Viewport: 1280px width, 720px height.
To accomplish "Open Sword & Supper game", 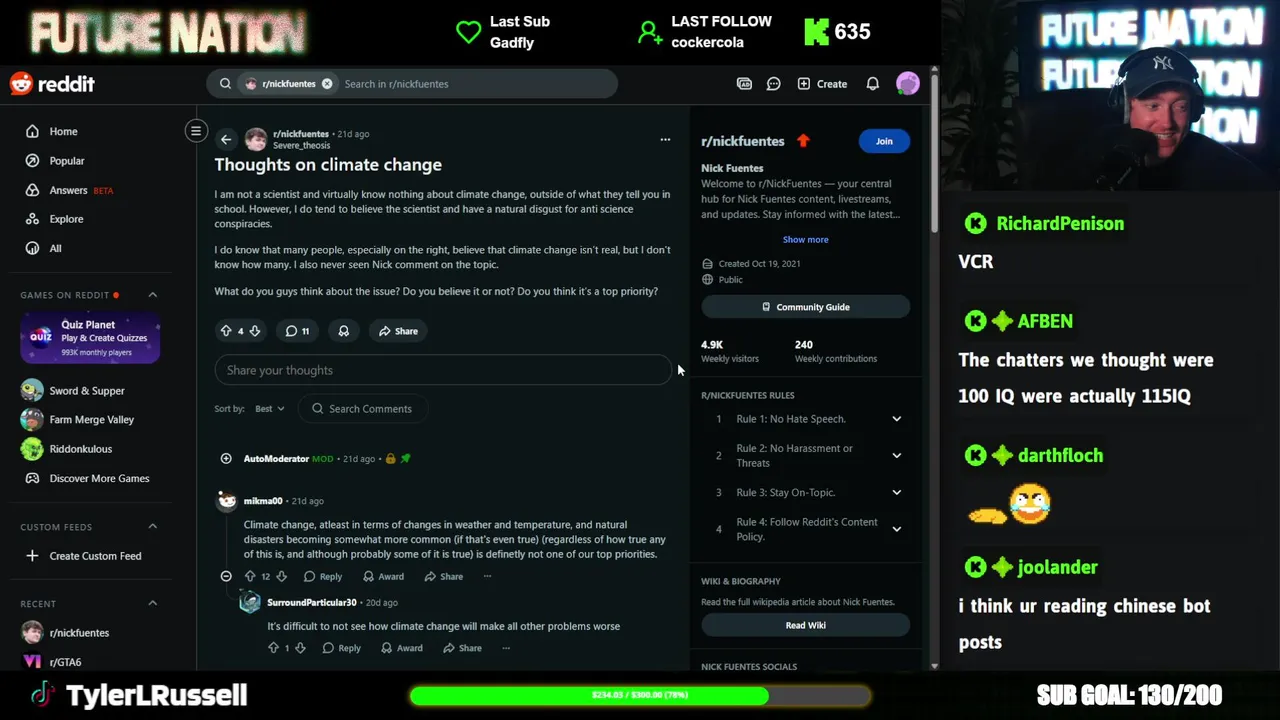I will 88,390.
